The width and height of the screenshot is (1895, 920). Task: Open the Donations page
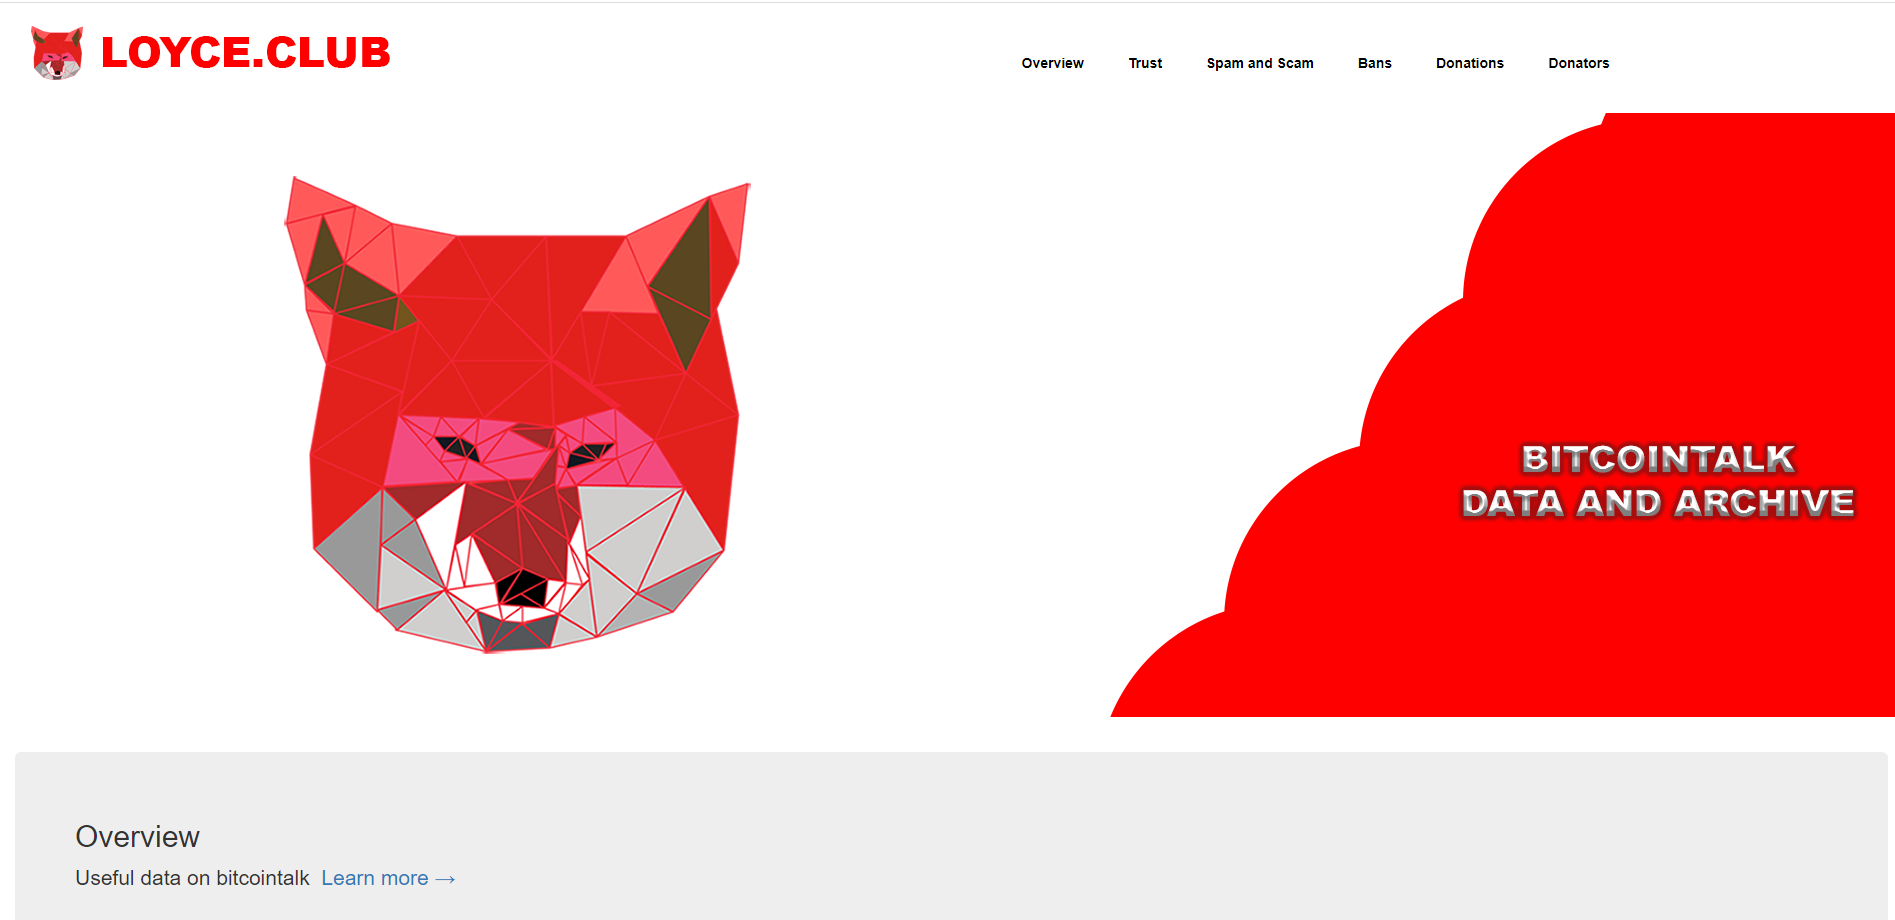pos(1469,63)
